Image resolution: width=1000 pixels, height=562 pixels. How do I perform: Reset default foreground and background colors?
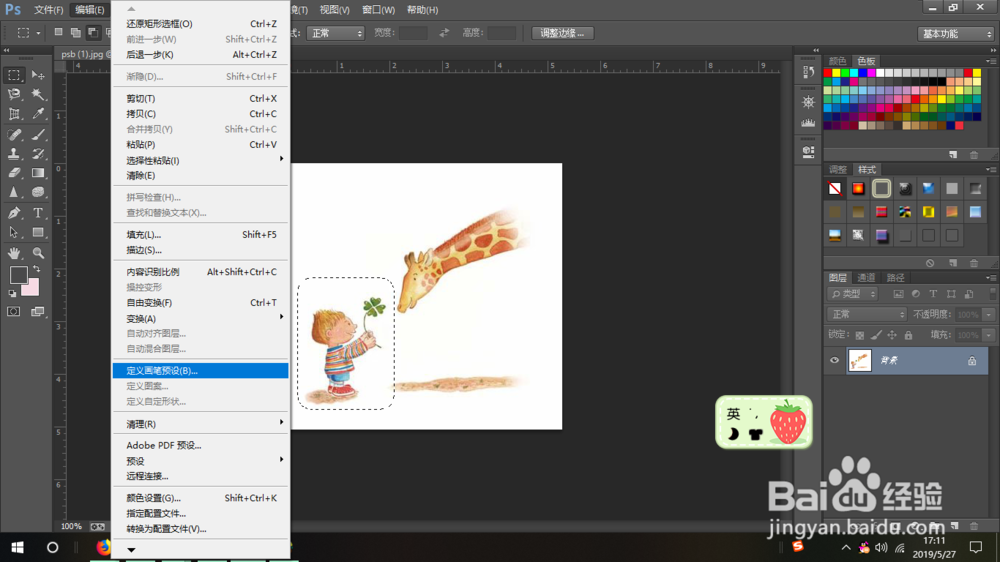click(x=12, y=293)
